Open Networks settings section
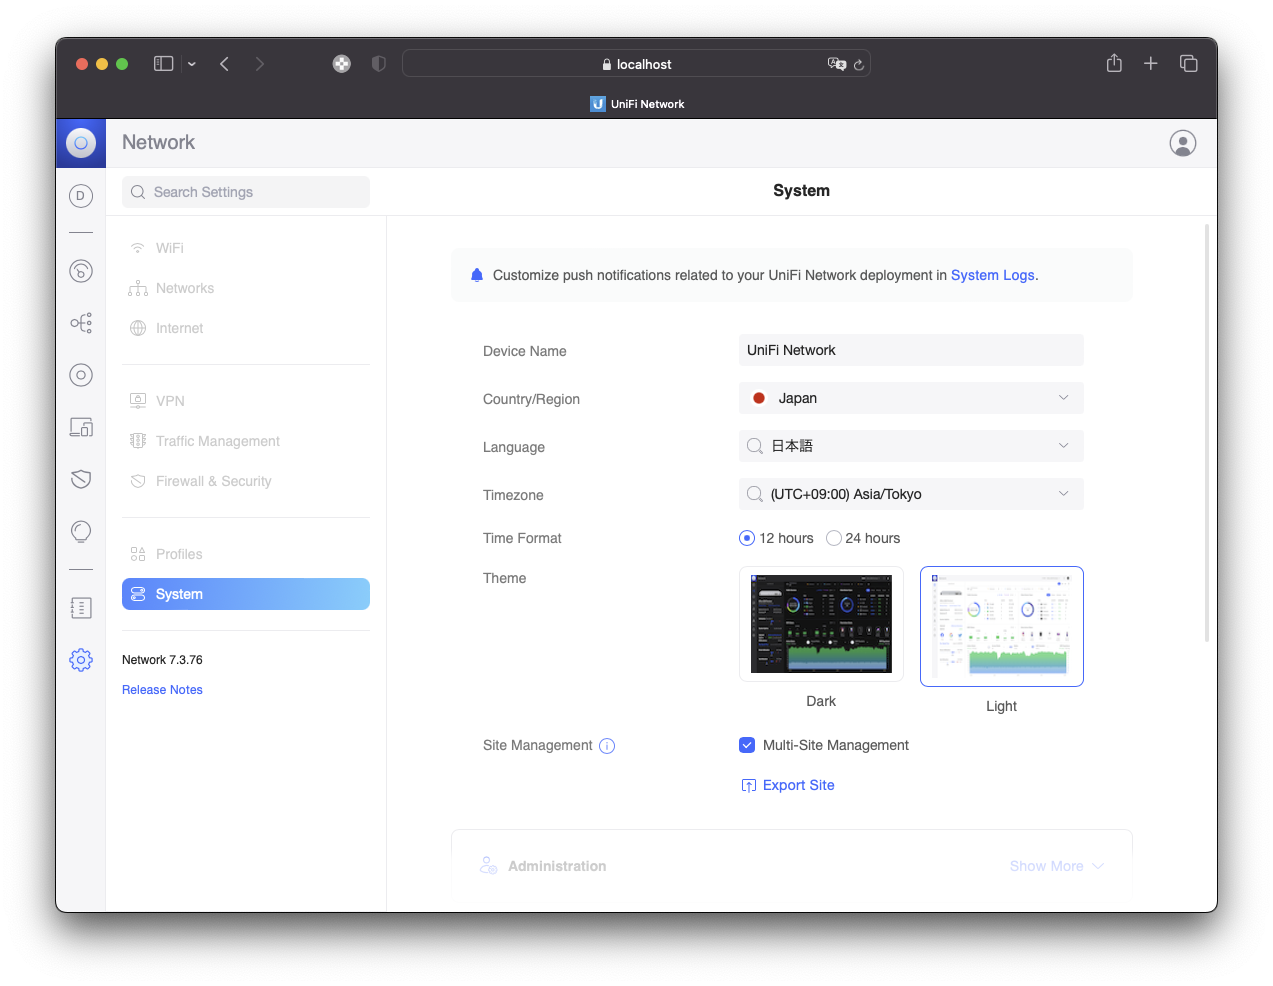1273x986 pixels. (246, 288)
